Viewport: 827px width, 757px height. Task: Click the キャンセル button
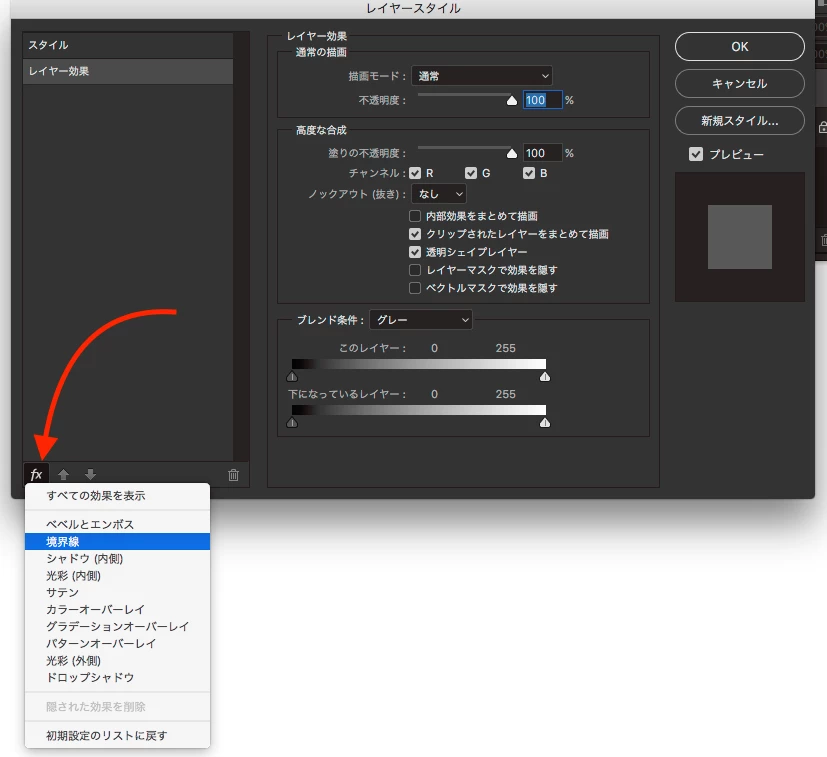[739, 83]
